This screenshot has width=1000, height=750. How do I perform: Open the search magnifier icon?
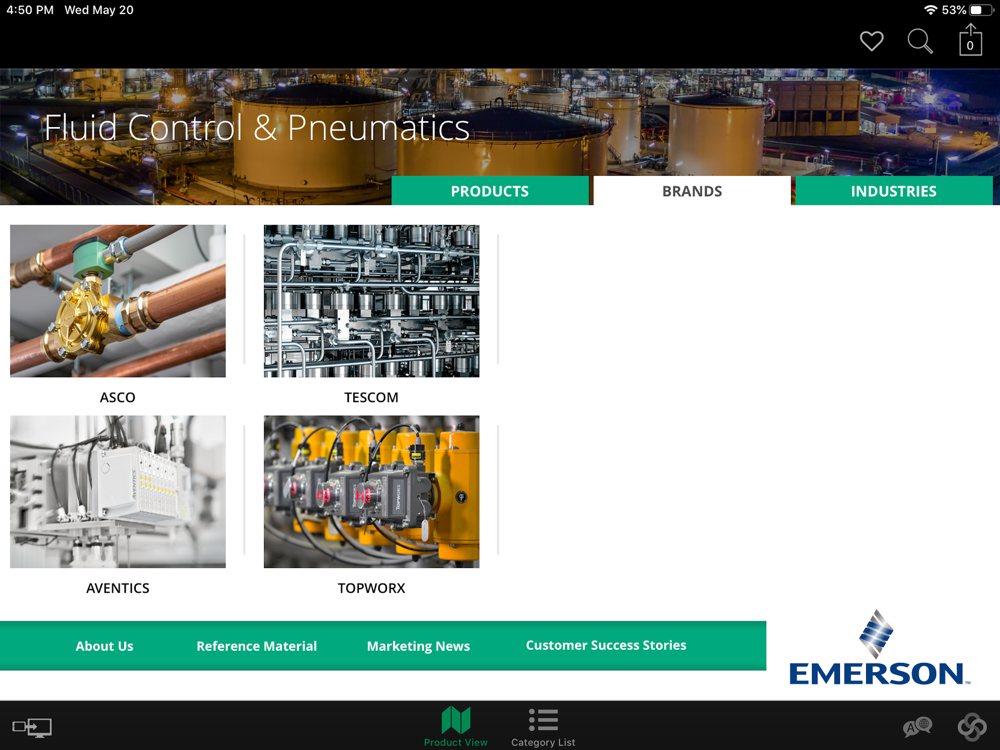[920, 41]
